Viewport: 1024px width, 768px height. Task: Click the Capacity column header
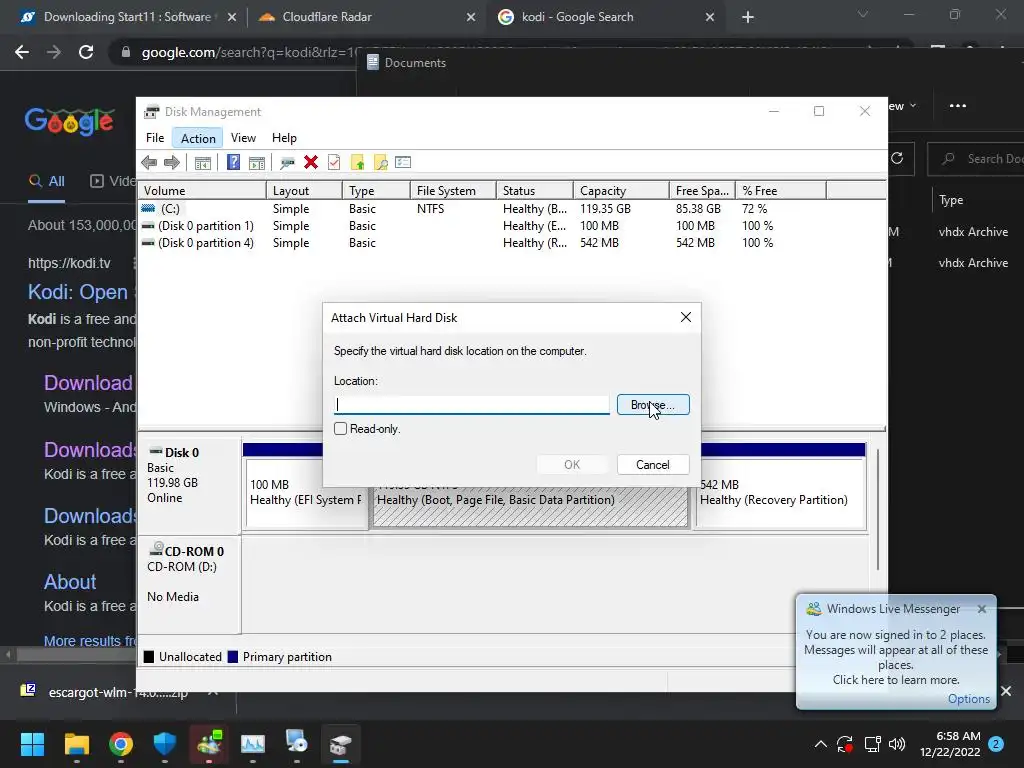click(621, 191)
